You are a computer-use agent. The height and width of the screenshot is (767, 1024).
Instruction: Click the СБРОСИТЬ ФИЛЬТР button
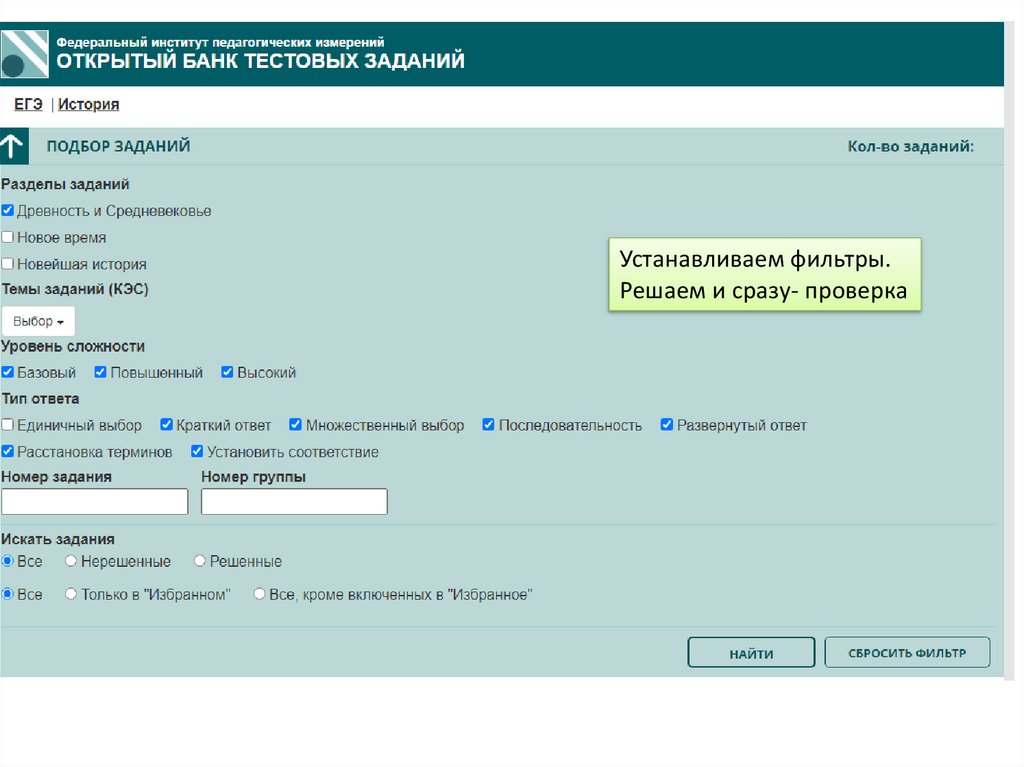(x=907, y=653)
